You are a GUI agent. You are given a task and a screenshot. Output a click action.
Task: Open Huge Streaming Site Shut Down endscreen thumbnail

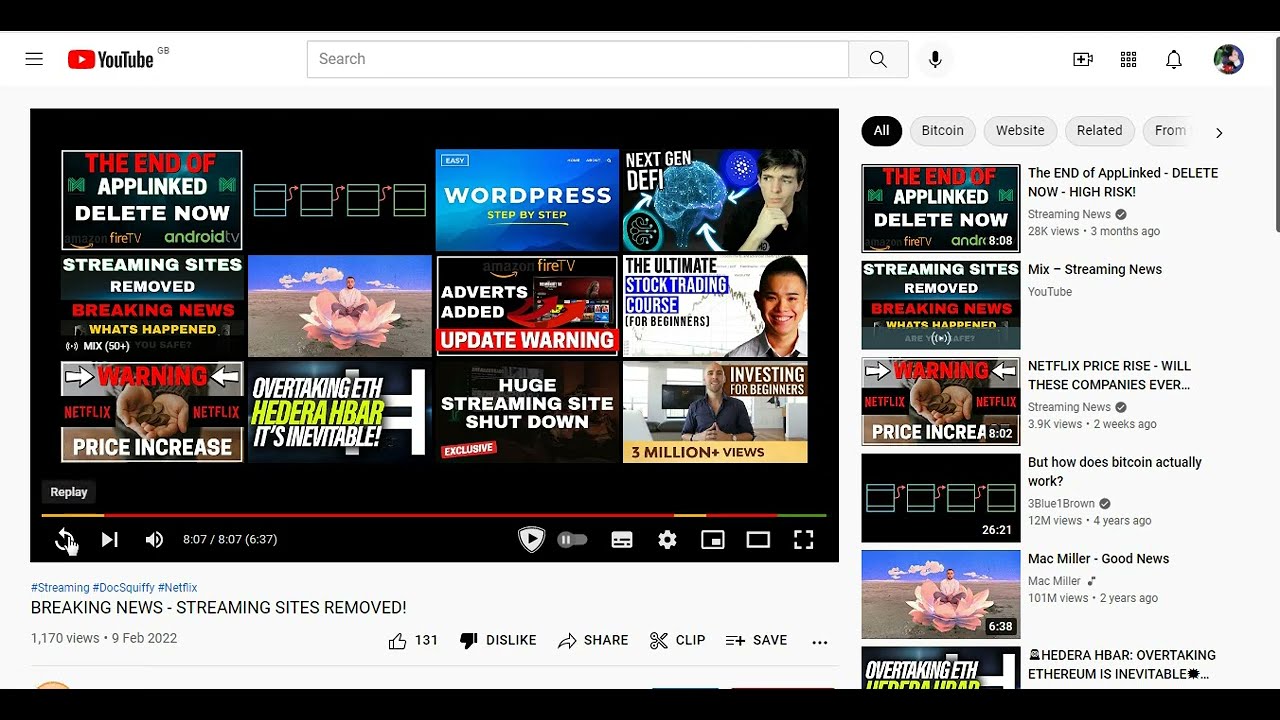[x=527, y=412]
